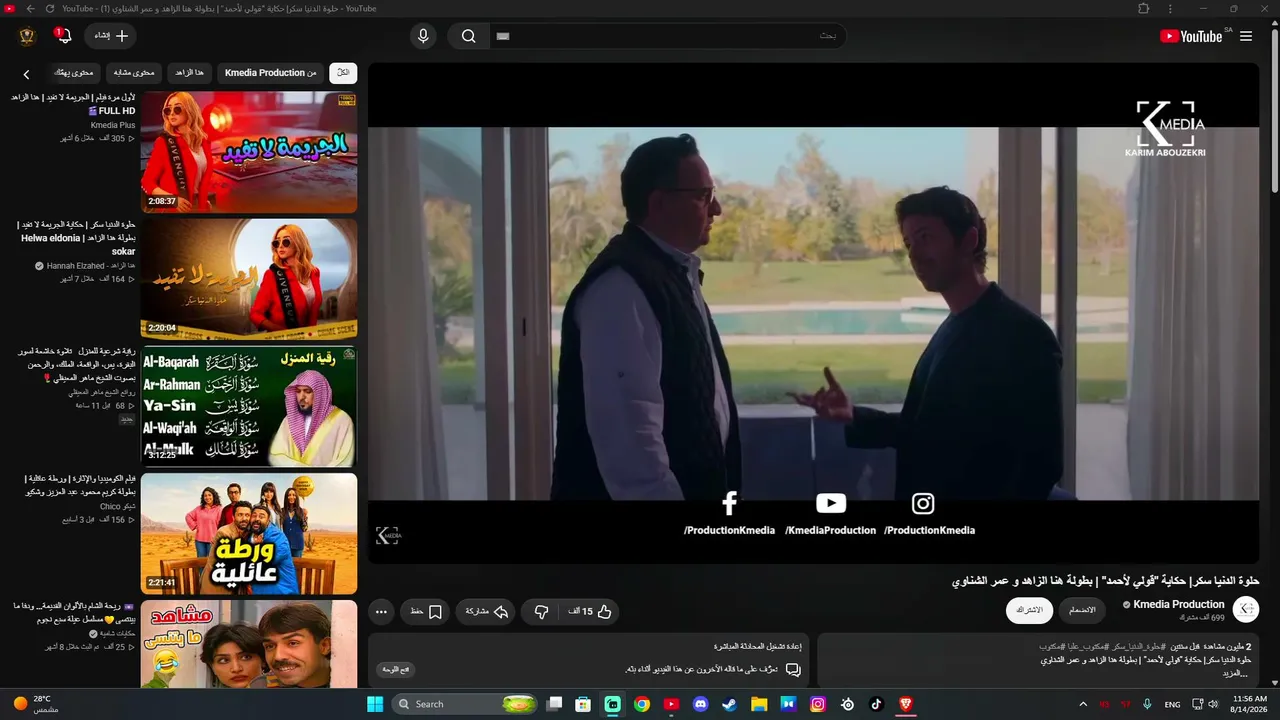Select the الكل chip
This screenshot has width=1280, height=720.
(x=343, y=72)
